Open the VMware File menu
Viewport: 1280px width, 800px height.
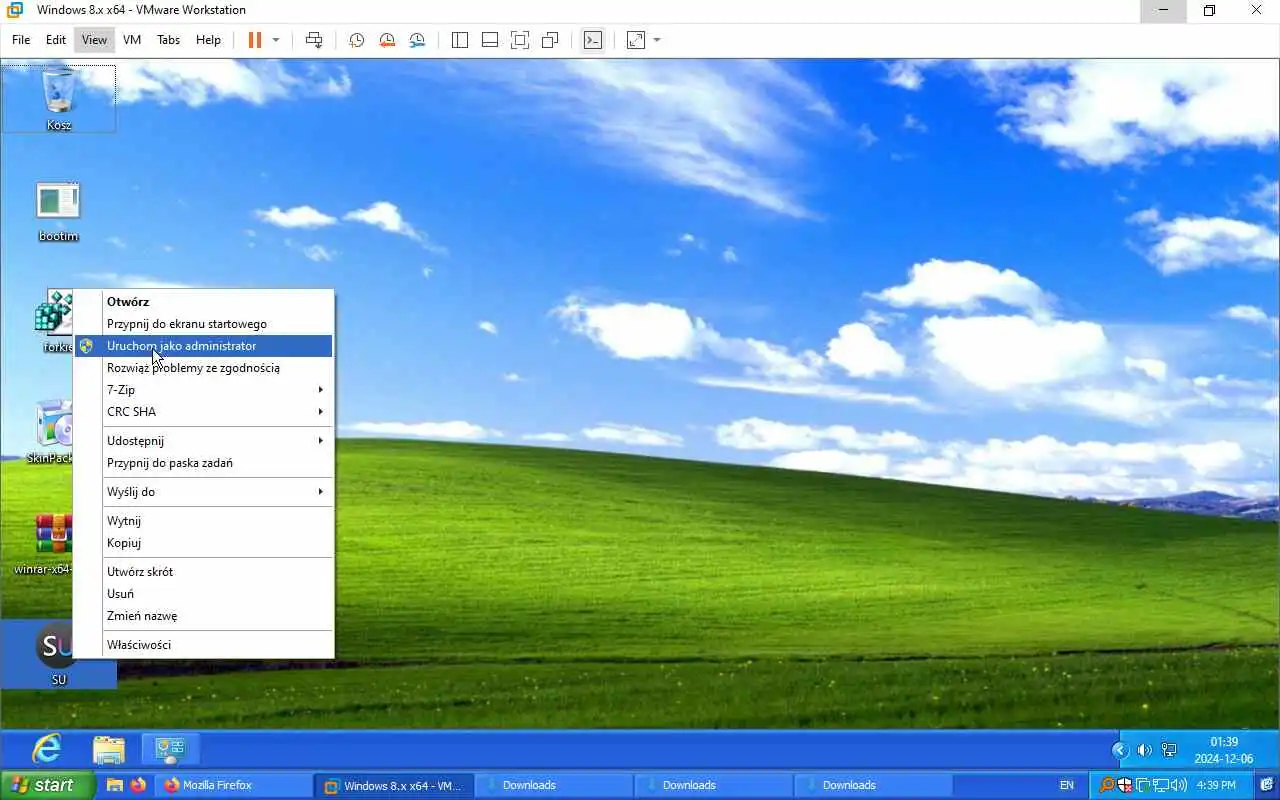[x=21, y=40]
